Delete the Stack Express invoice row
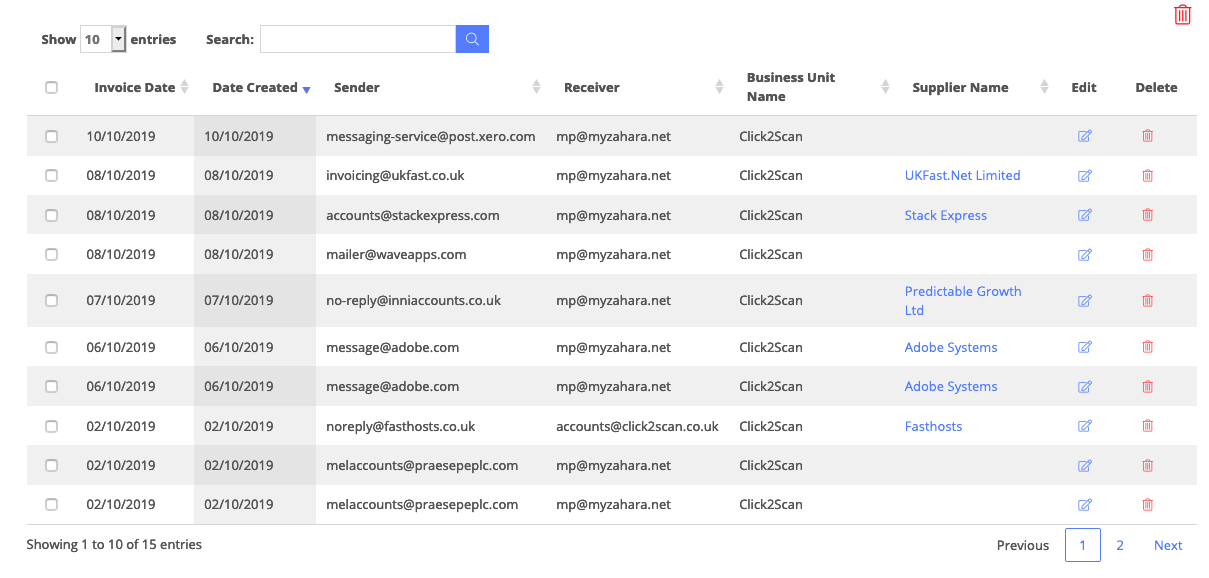Viewport: 1209px width, 578px height. coord(1147,215)
